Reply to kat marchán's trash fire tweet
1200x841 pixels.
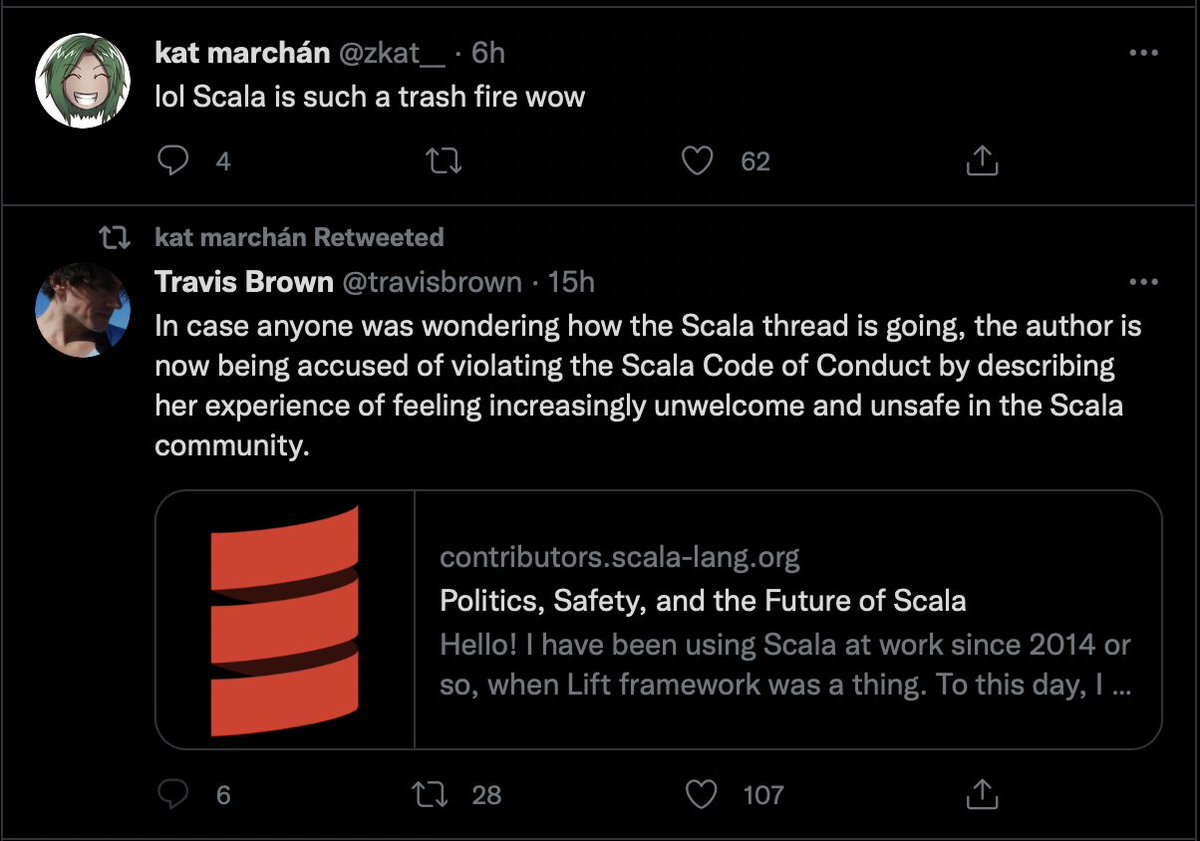174,160
